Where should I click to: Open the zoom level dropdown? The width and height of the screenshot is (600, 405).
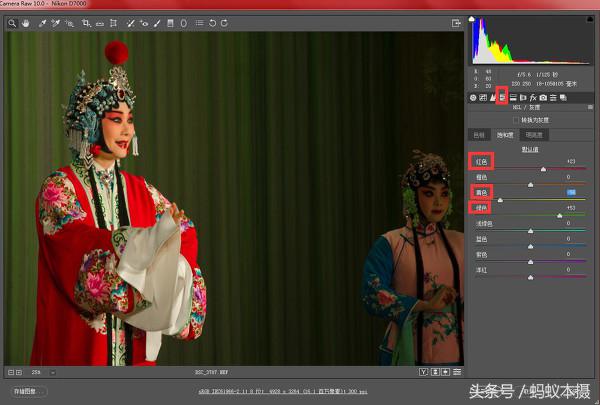53,372
